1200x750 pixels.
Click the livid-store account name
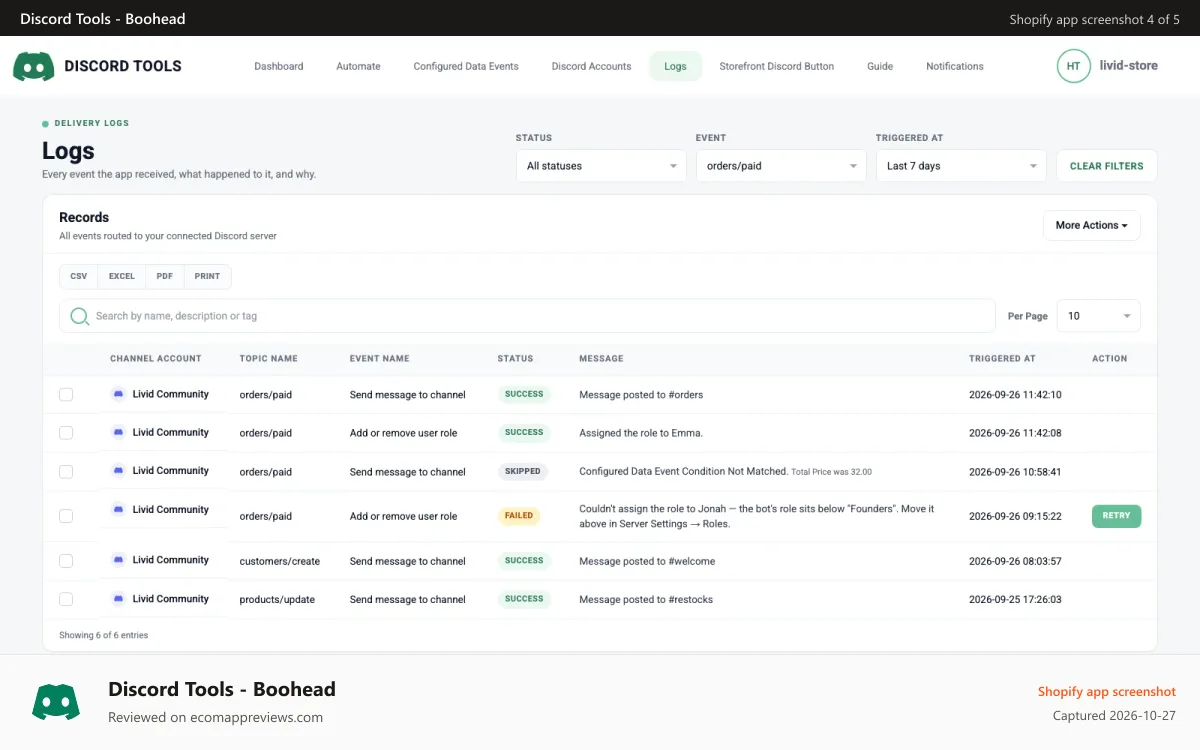point(1129,66)
